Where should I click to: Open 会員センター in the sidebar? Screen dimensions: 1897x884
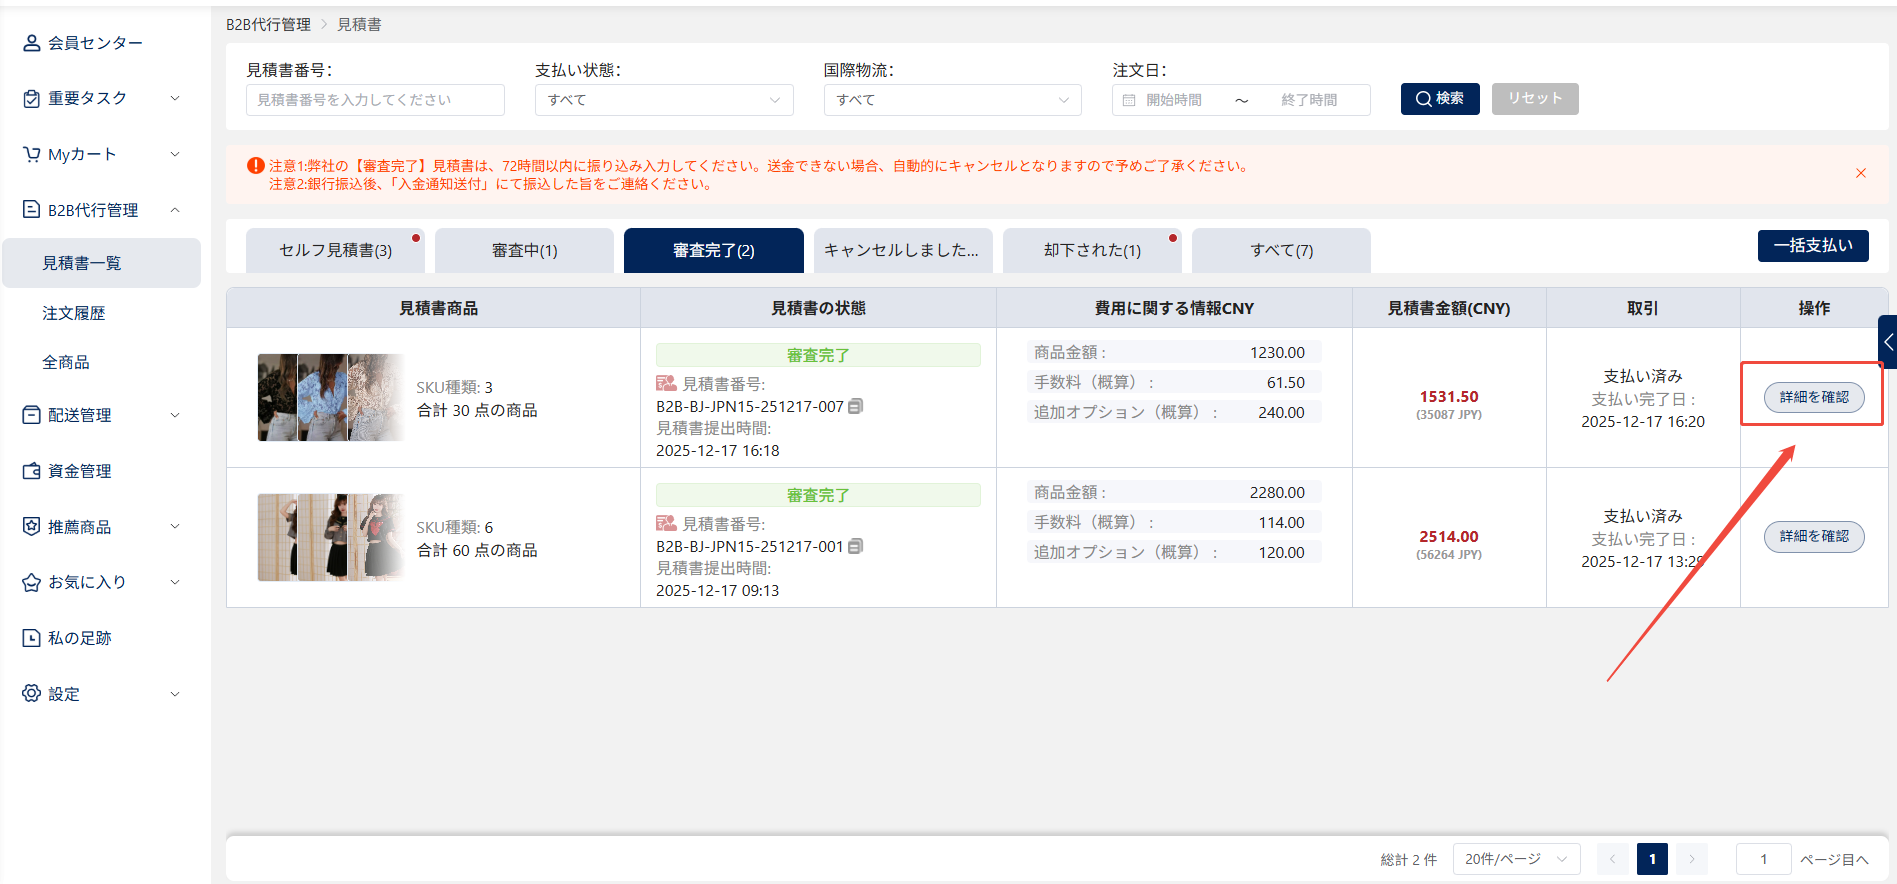pyautogui.click(x=95, y=43)
